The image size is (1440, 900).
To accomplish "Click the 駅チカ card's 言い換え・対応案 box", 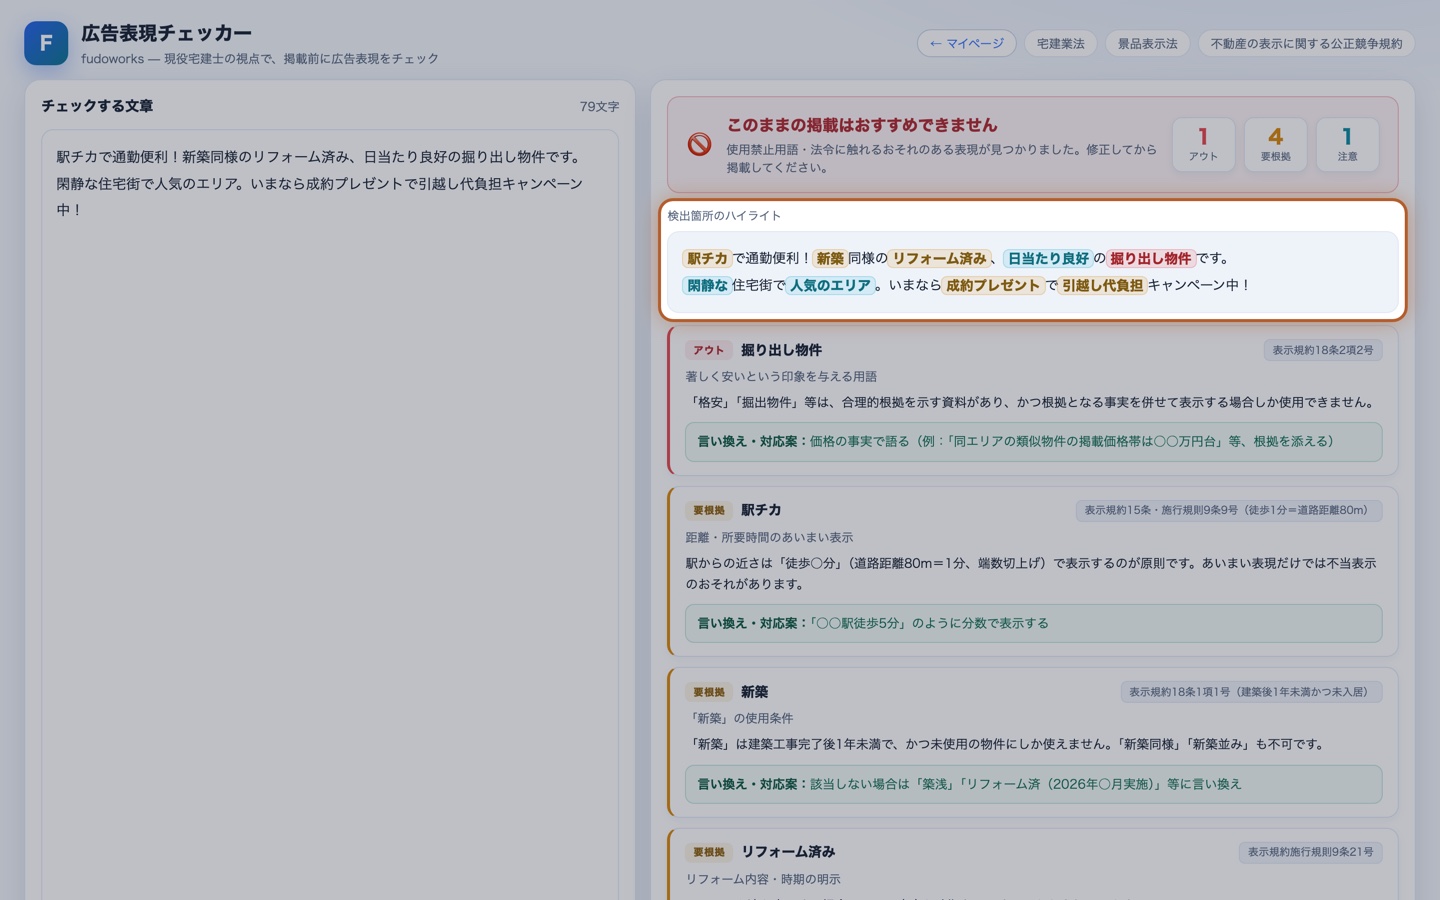I will coord(1033,623).
